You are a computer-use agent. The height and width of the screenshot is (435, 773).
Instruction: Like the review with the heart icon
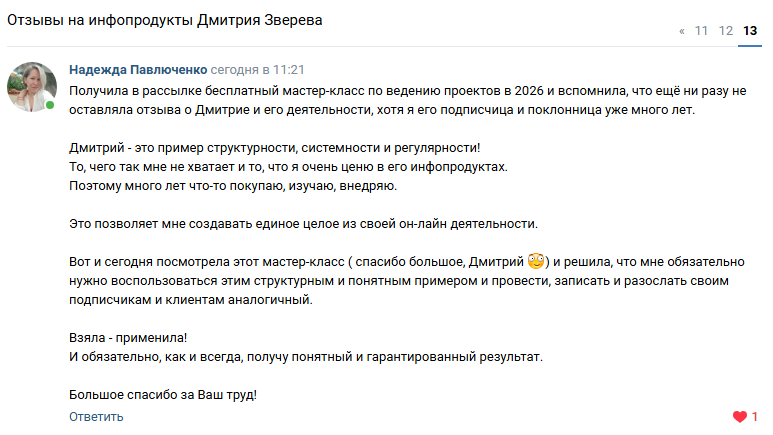click(740, 416)
